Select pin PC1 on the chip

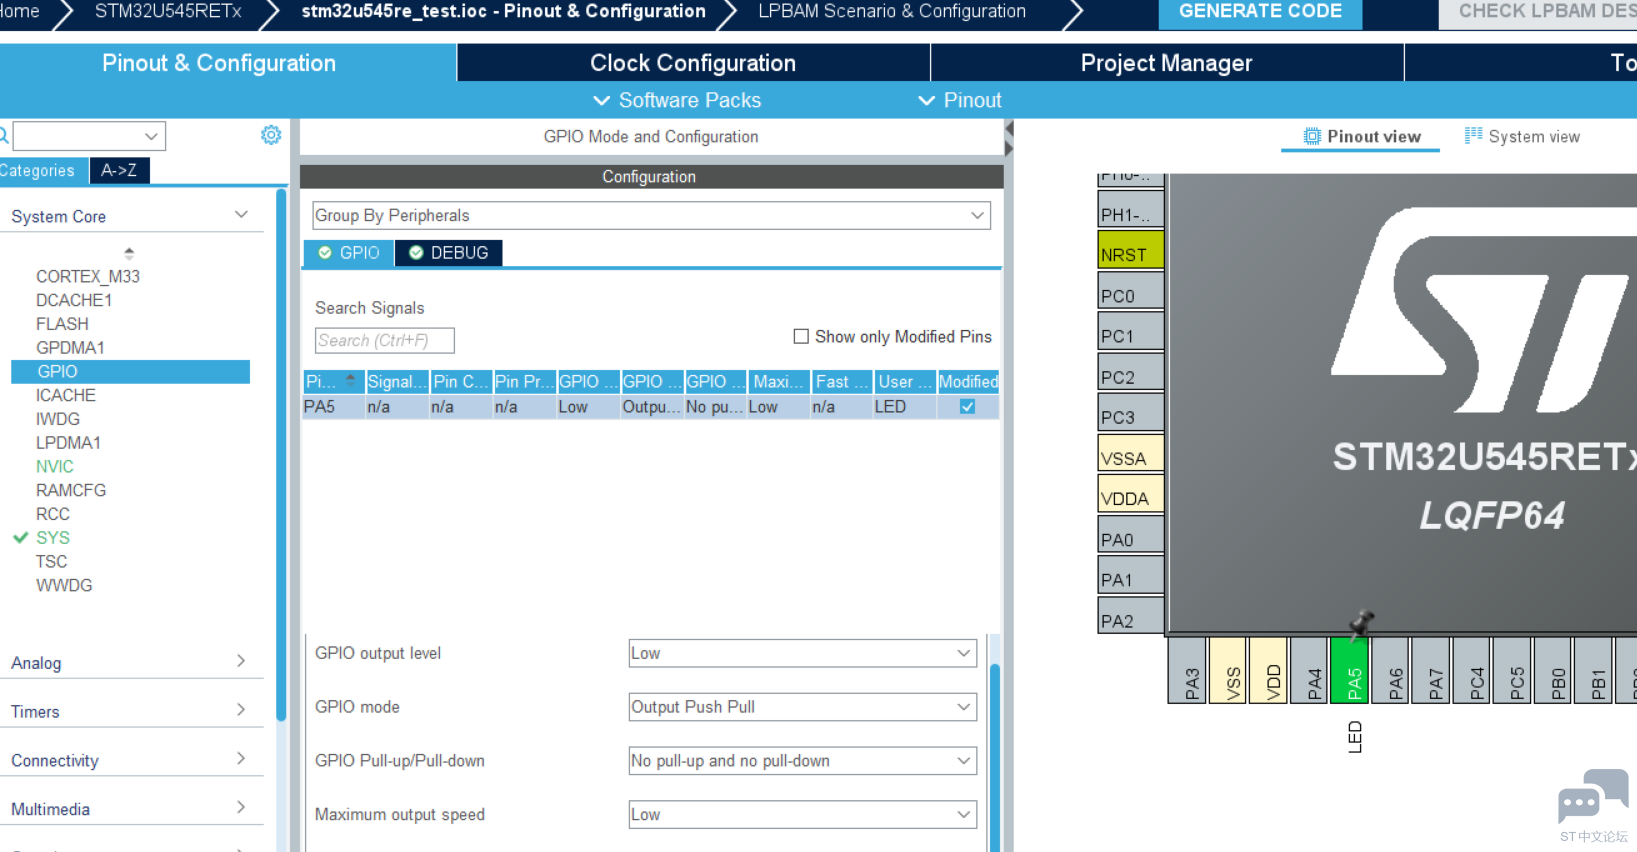(x=1131, y=331)
